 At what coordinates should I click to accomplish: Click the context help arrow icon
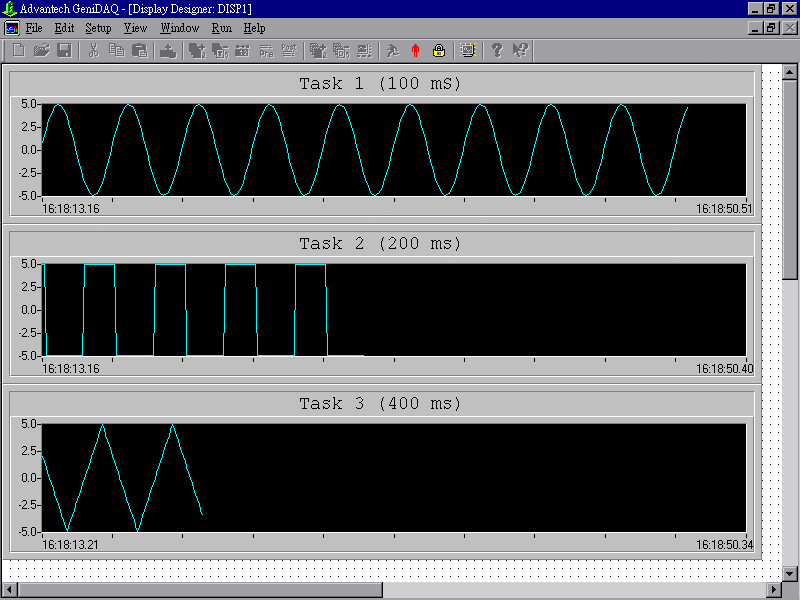(x=519, y=50)
